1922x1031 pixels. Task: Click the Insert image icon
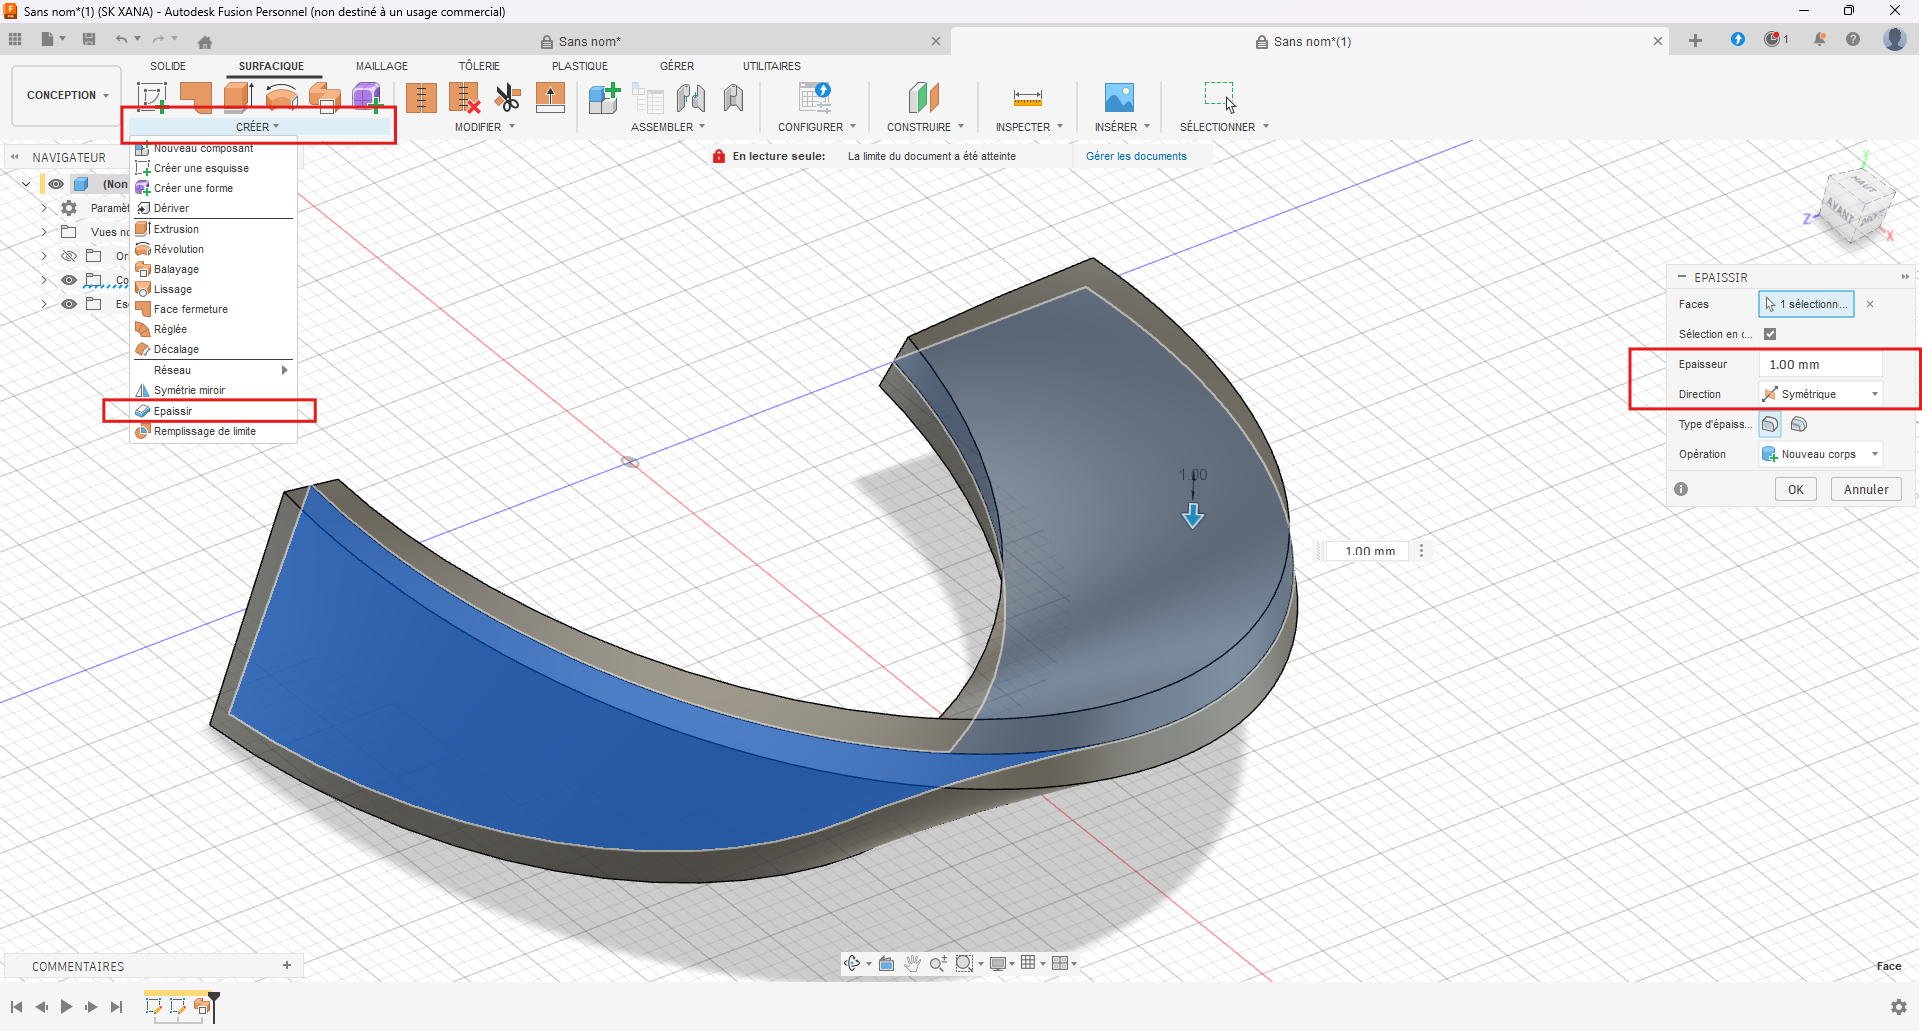[x=1119, y=98]
